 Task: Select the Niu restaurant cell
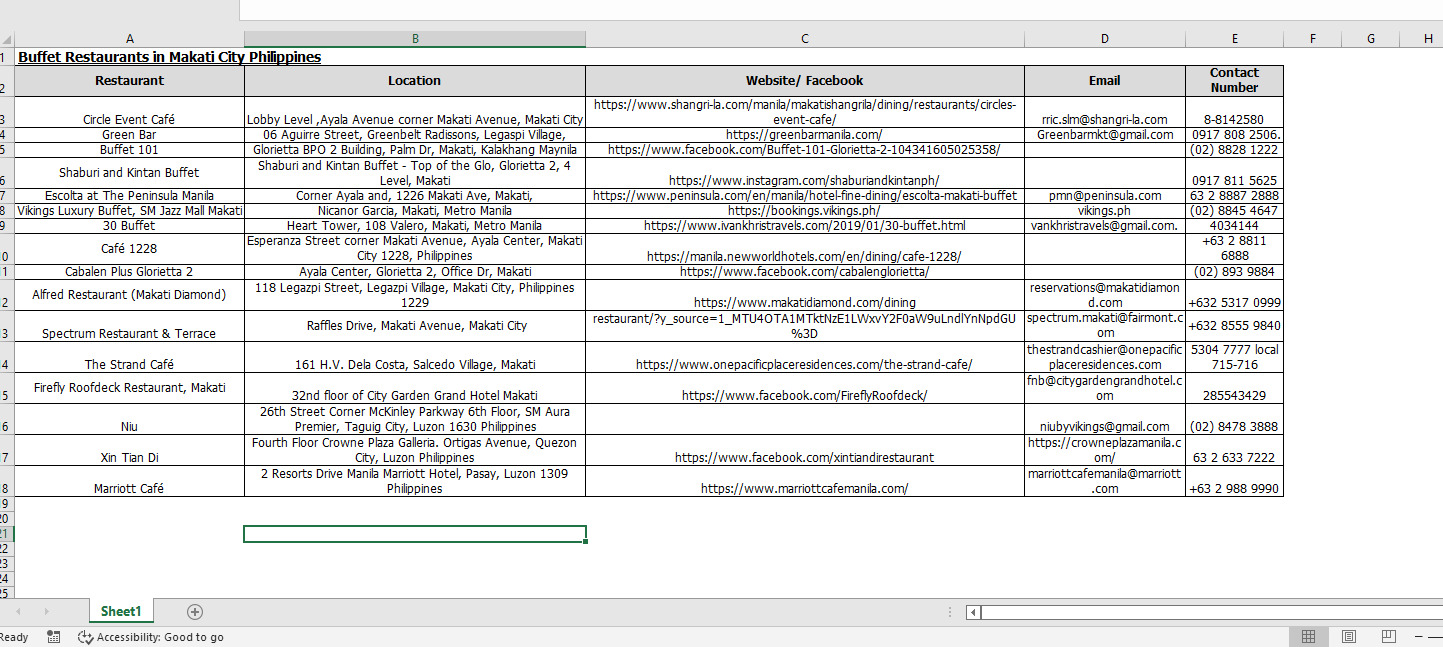point(130,419)
